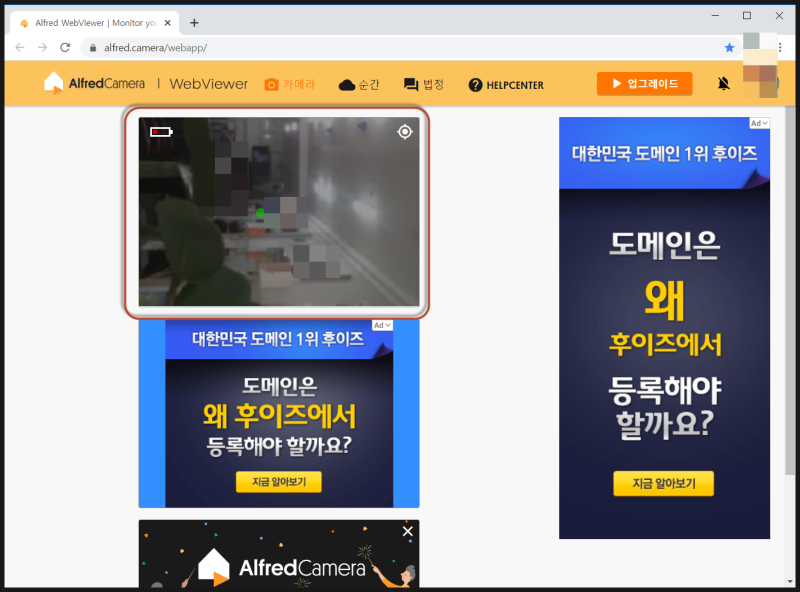Go forward in browser history
Image resolution: width=800 pixels, height=592 pixels.
pos(42,47)
